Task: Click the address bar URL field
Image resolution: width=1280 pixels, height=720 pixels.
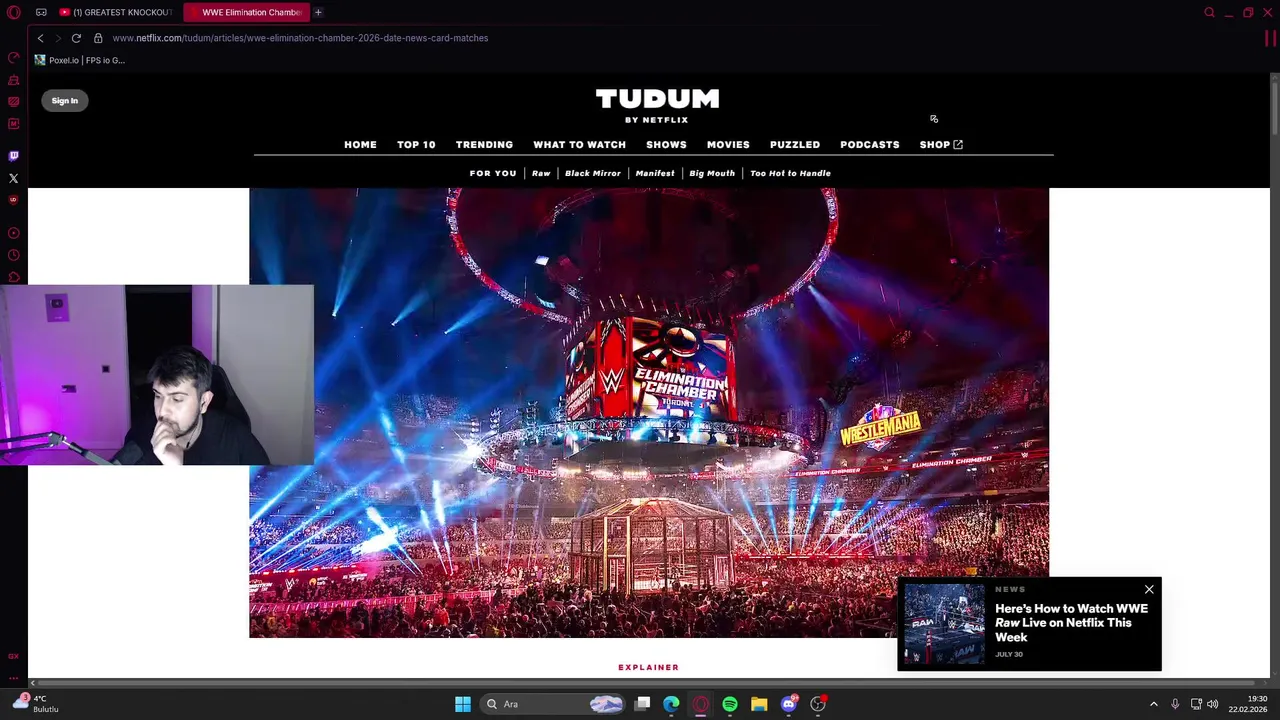Action: (300, 38)
